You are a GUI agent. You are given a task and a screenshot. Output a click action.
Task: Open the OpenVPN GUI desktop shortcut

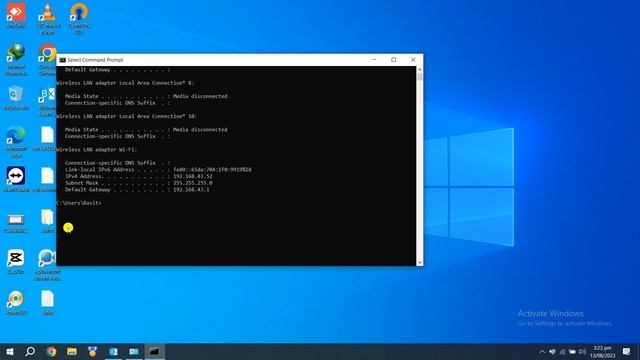click(x=79, y=18)
